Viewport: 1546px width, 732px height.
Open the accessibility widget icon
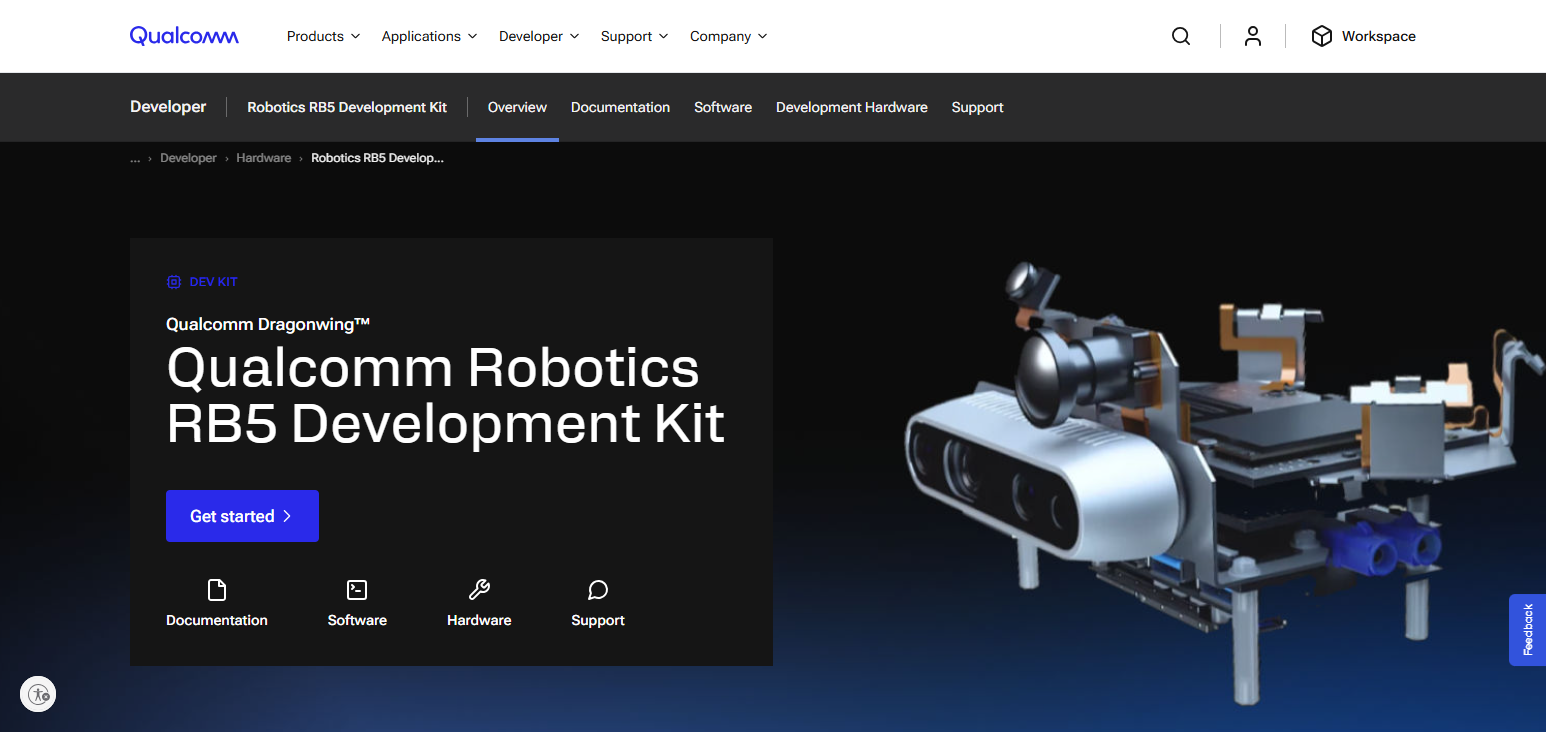(38, 694)
